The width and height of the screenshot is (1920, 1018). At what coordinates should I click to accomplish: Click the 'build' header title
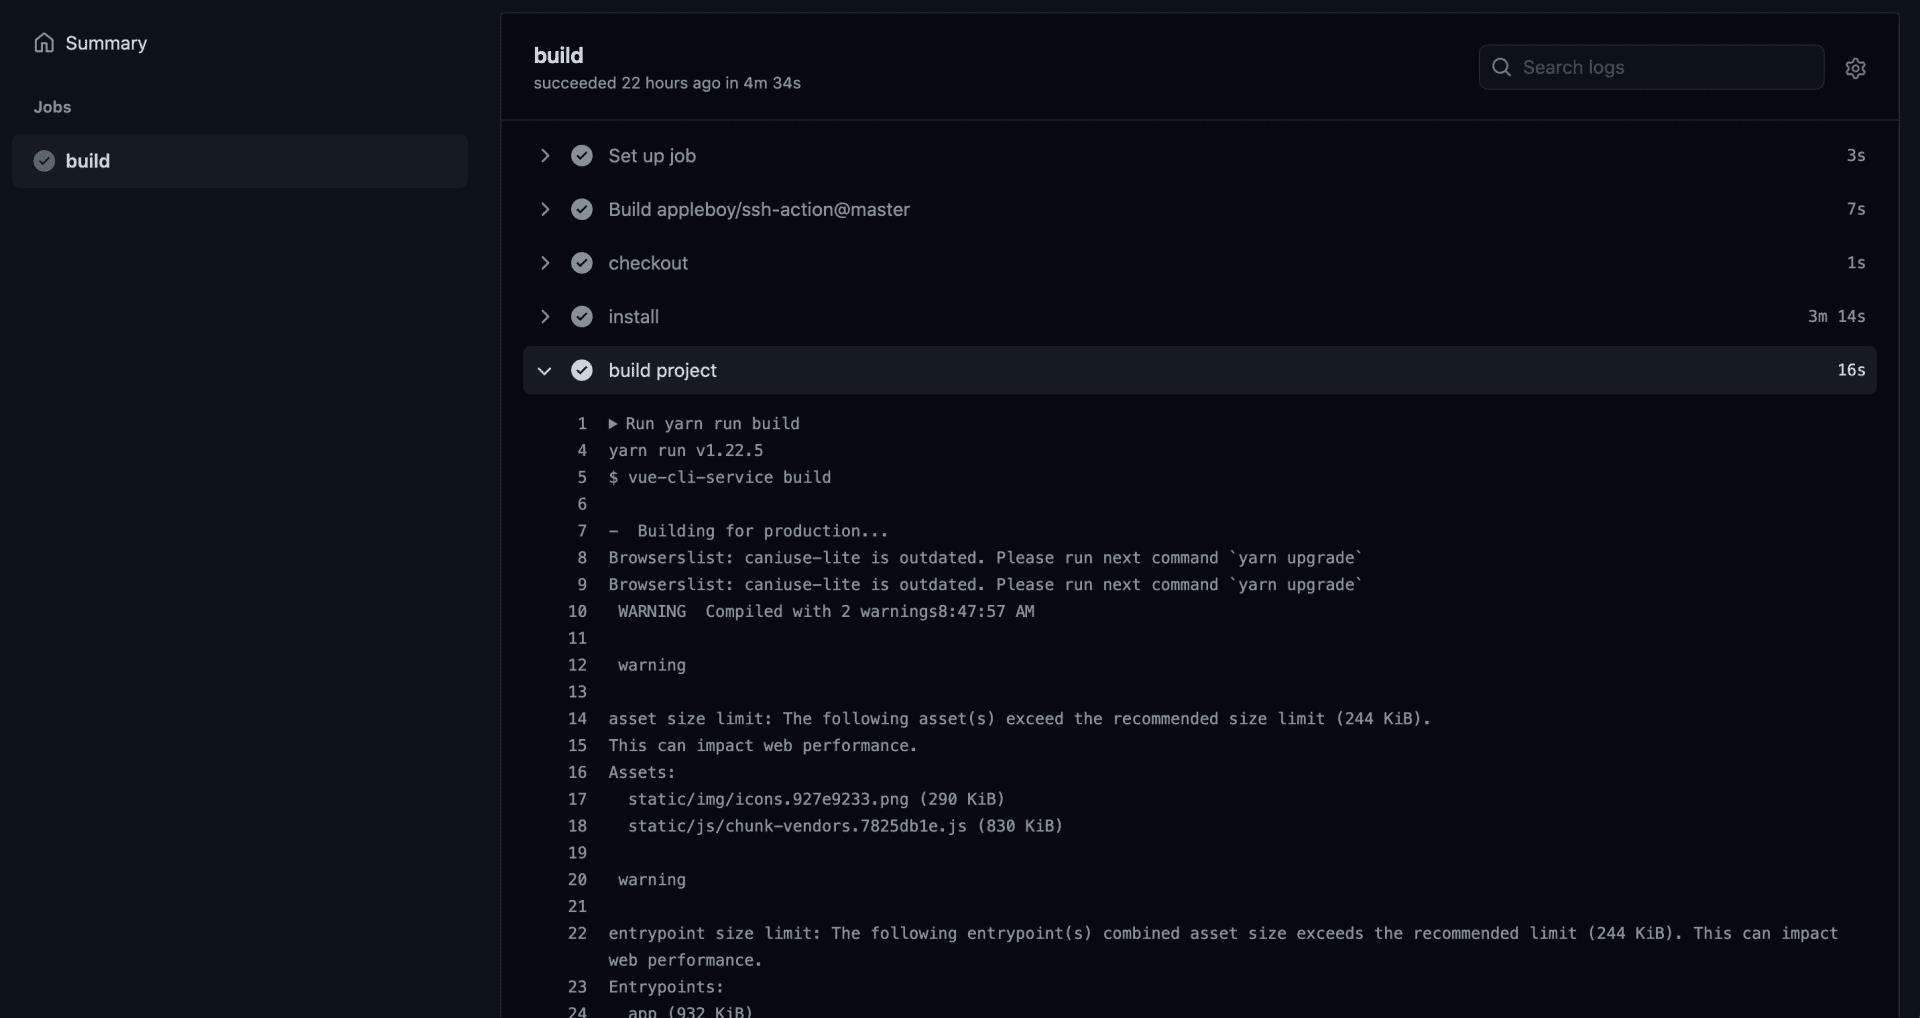click(x=558, y=56)
